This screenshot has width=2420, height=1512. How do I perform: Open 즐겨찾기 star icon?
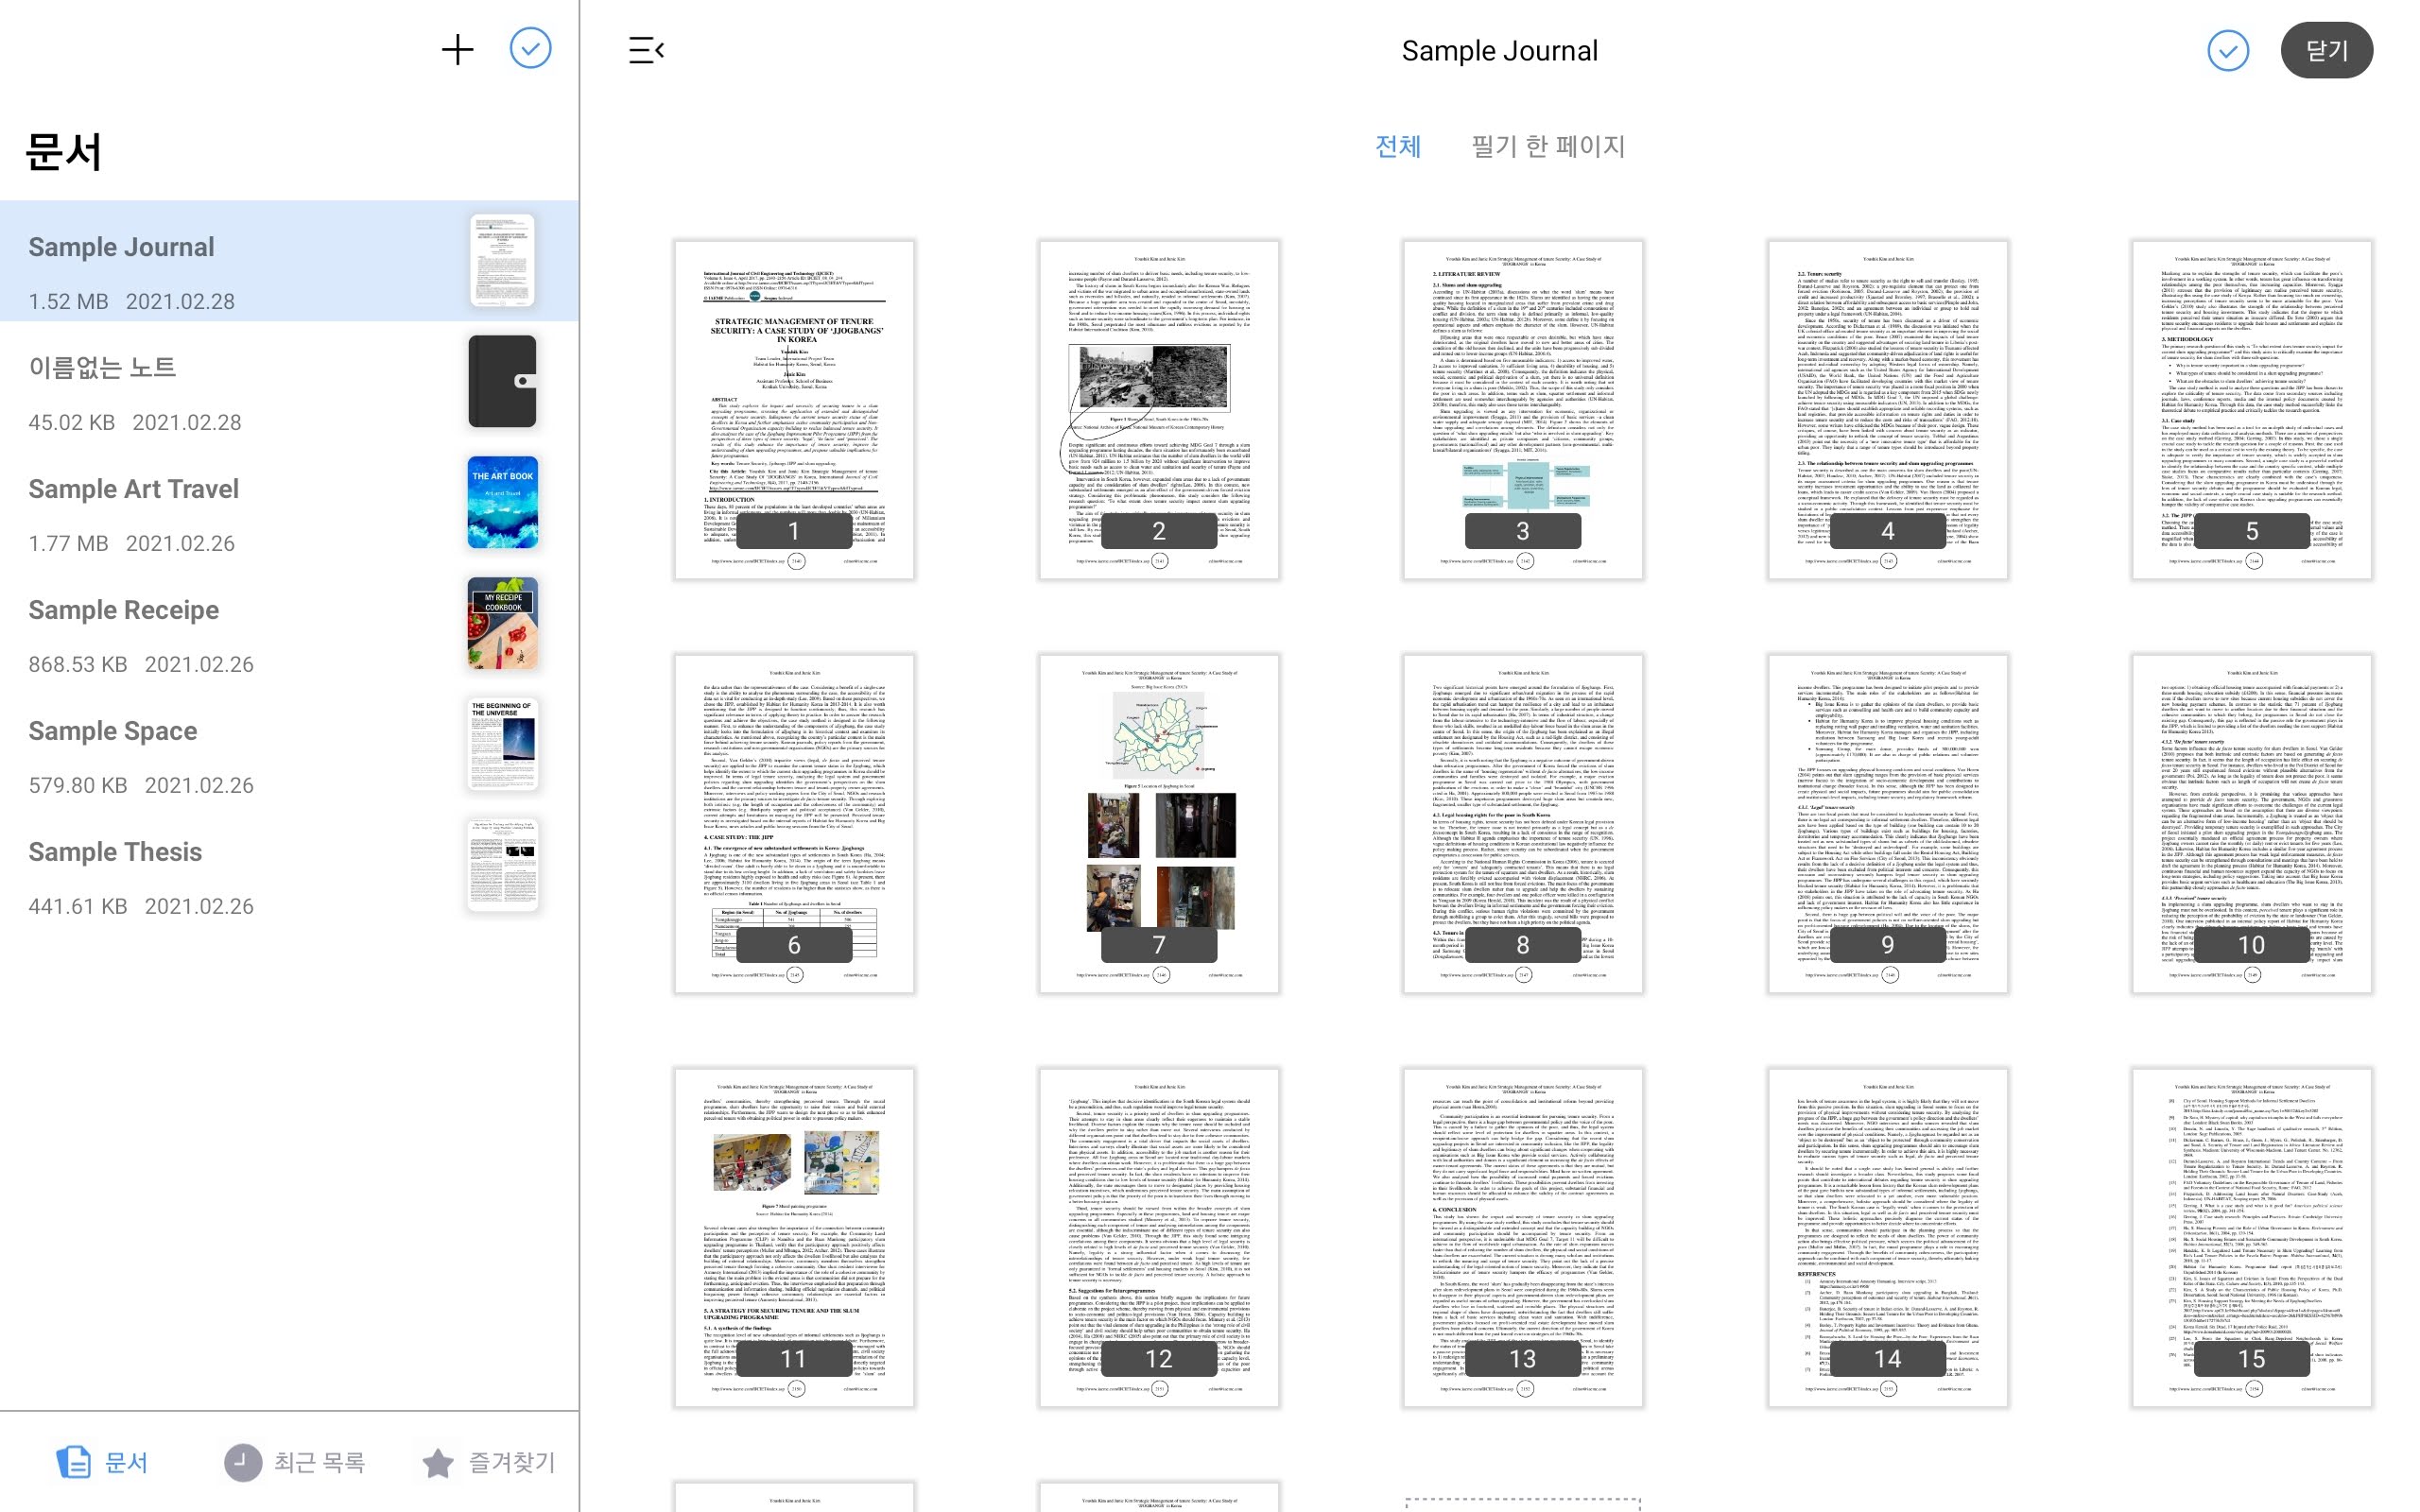(438, 1462)
